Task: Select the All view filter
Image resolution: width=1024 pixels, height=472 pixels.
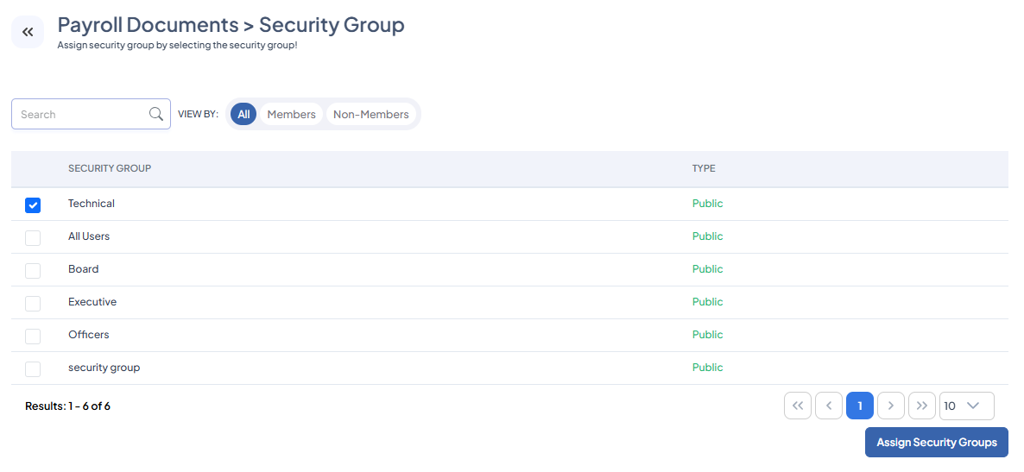Action: 244,115
